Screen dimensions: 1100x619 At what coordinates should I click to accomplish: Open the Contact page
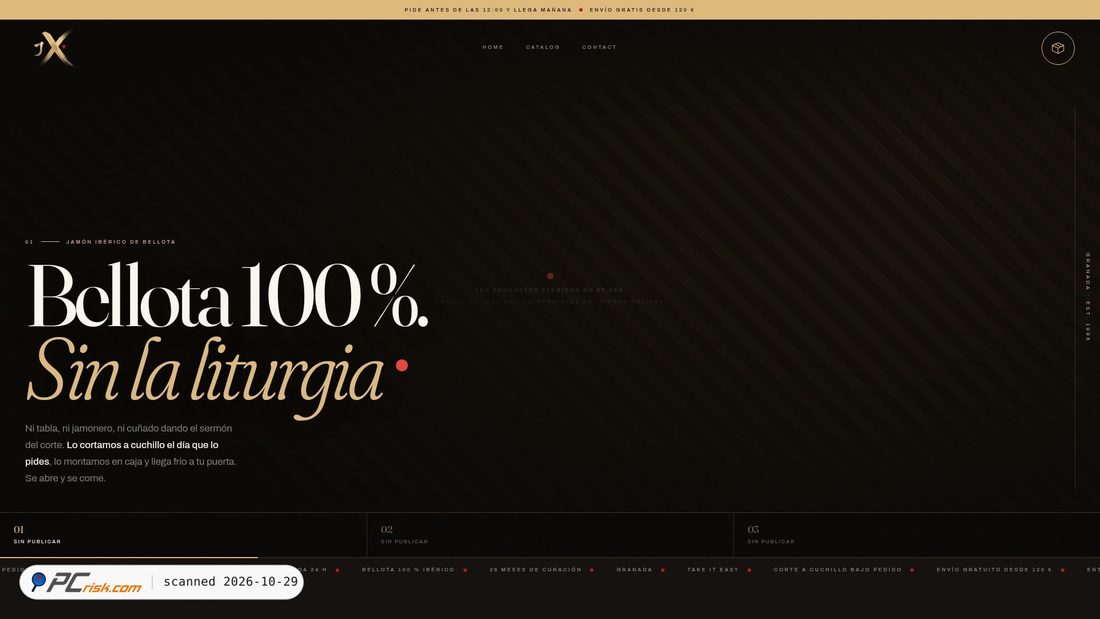click(x=599, y=47)
